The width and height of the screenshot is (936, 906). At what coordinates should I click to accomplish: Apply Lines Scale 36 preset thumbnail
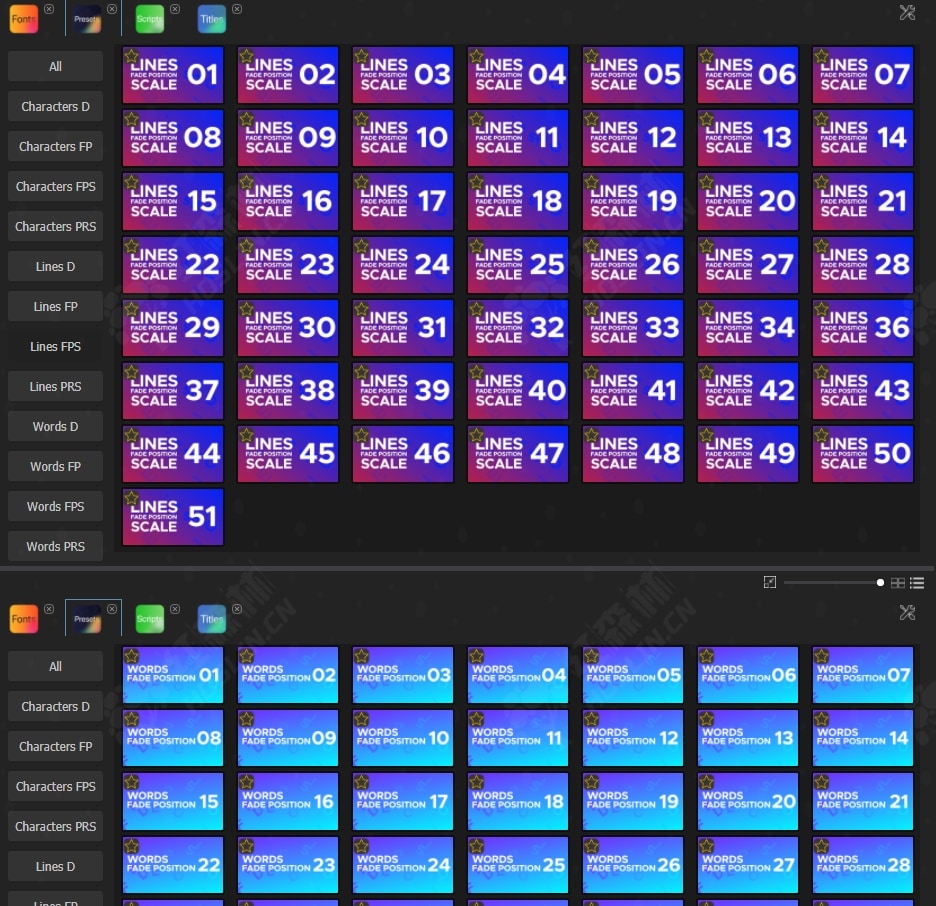pos(863,328)
